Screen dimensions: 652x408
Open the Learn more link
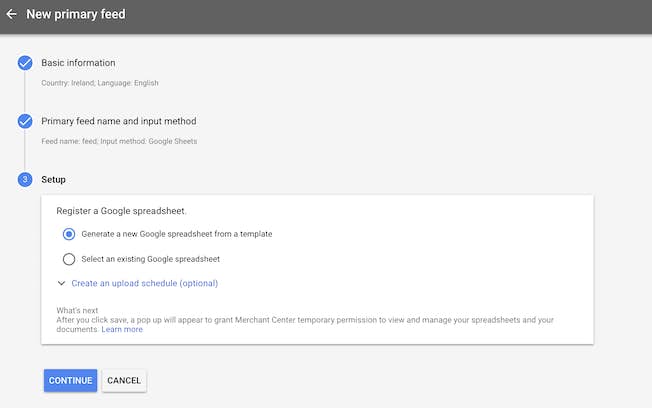click(122, 329)
